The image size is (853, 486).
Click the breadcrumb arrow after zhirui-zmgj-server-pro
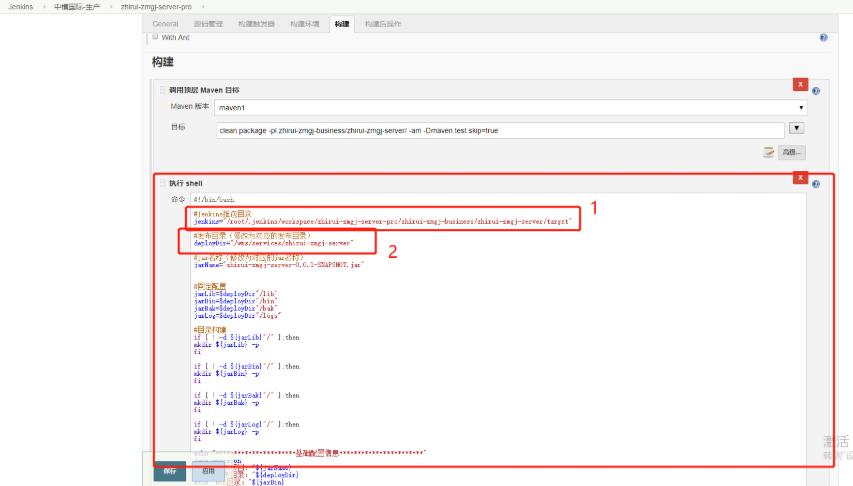[x=203, y=7]
